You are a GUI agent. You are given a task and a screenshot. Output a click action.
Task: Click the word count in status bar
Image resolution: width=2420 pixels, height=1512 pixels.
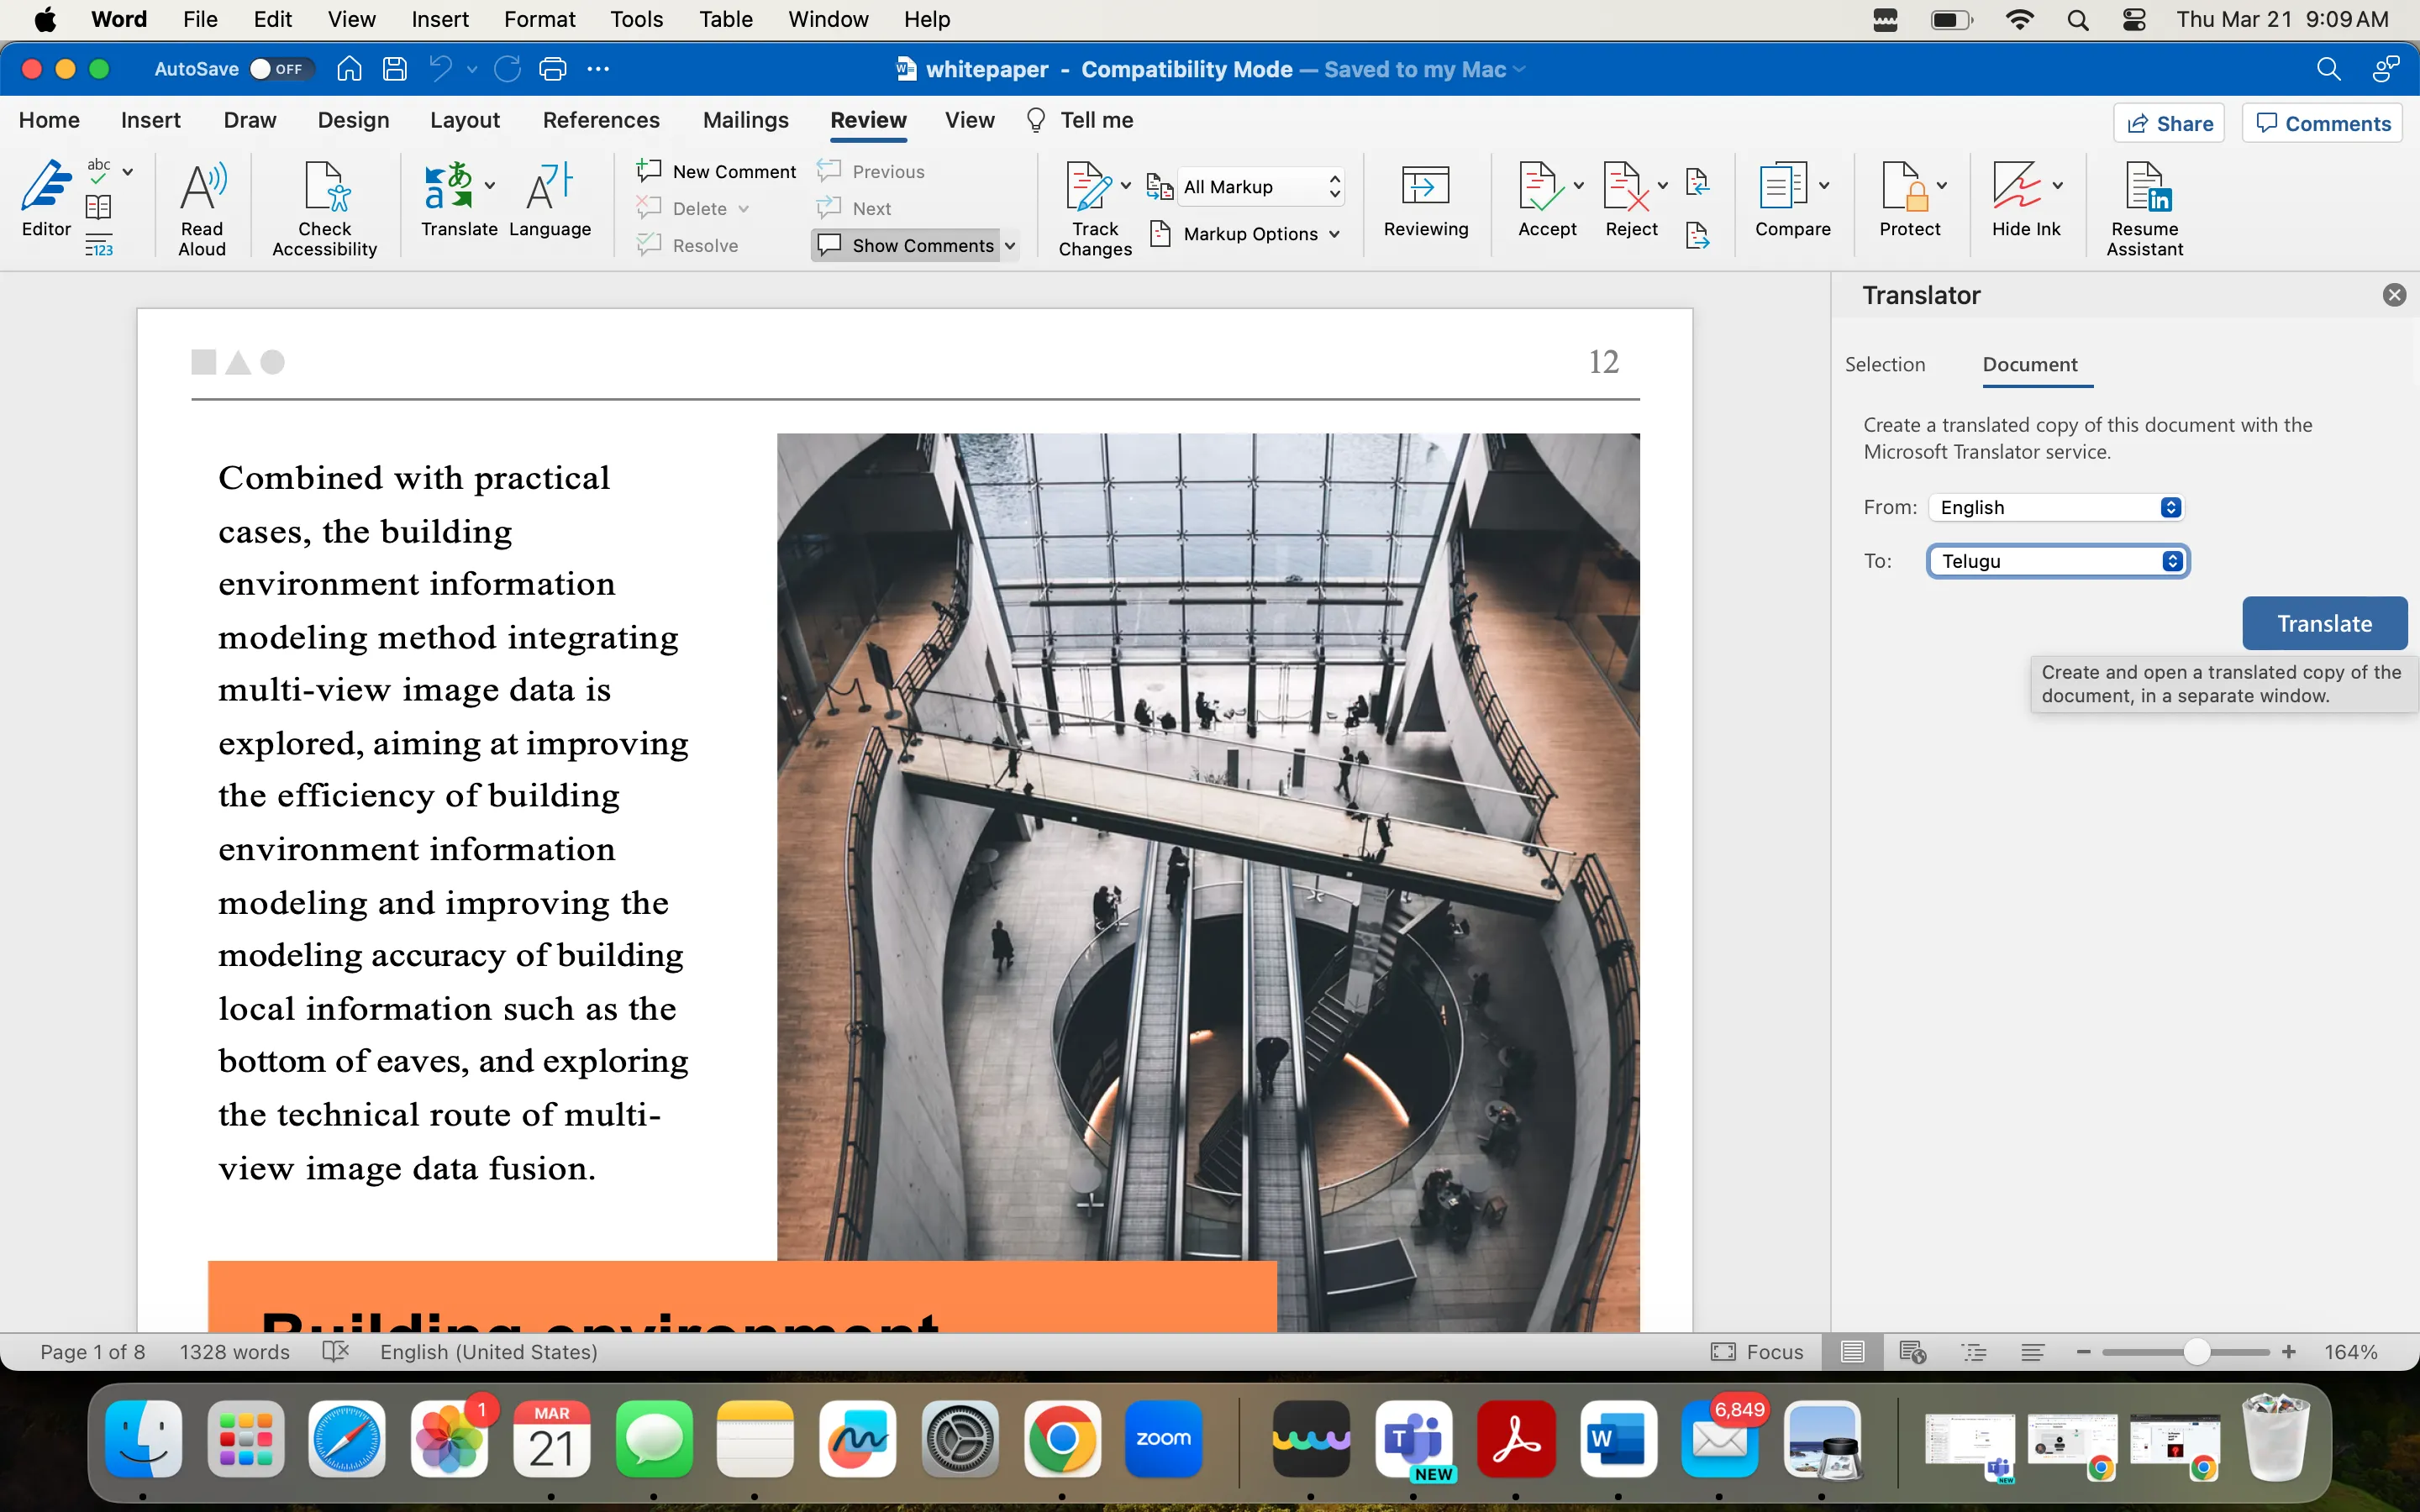point(232,1350)
